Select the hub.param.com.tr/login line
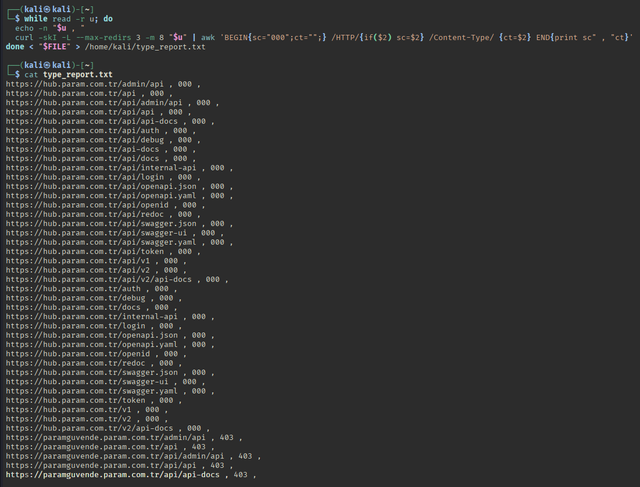Viewport: 640px width, 487px height. click(93, 326)
